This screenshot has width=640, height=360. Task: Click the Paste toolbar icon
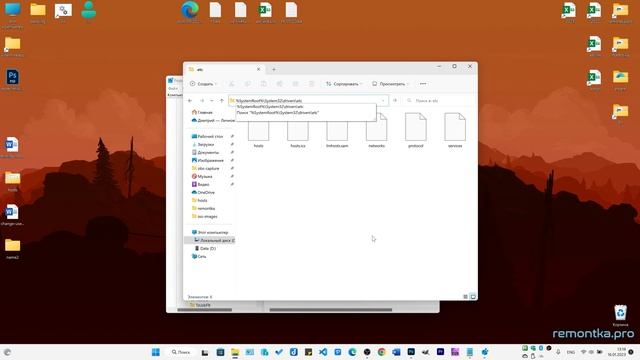pos(264,84)
